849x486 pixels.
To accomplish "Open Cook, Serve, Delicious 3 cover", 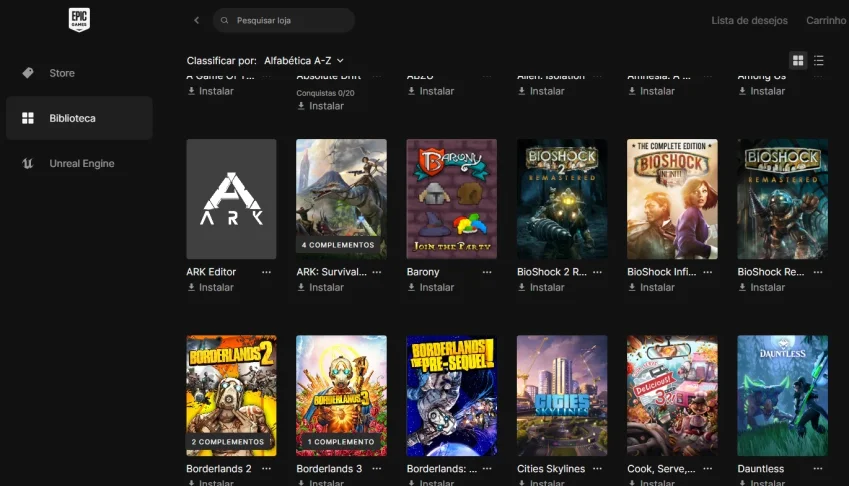I will (x=672, y=396).
